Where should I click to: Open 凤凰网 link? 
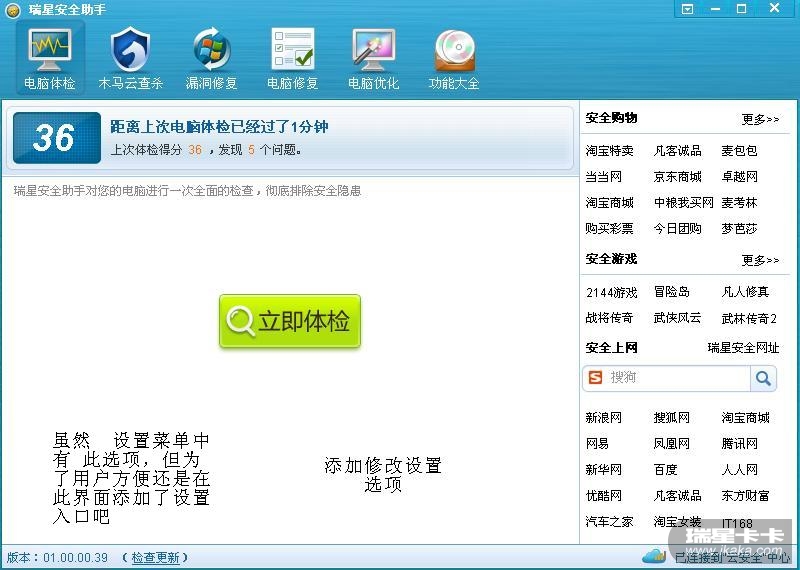pos(671,443)
